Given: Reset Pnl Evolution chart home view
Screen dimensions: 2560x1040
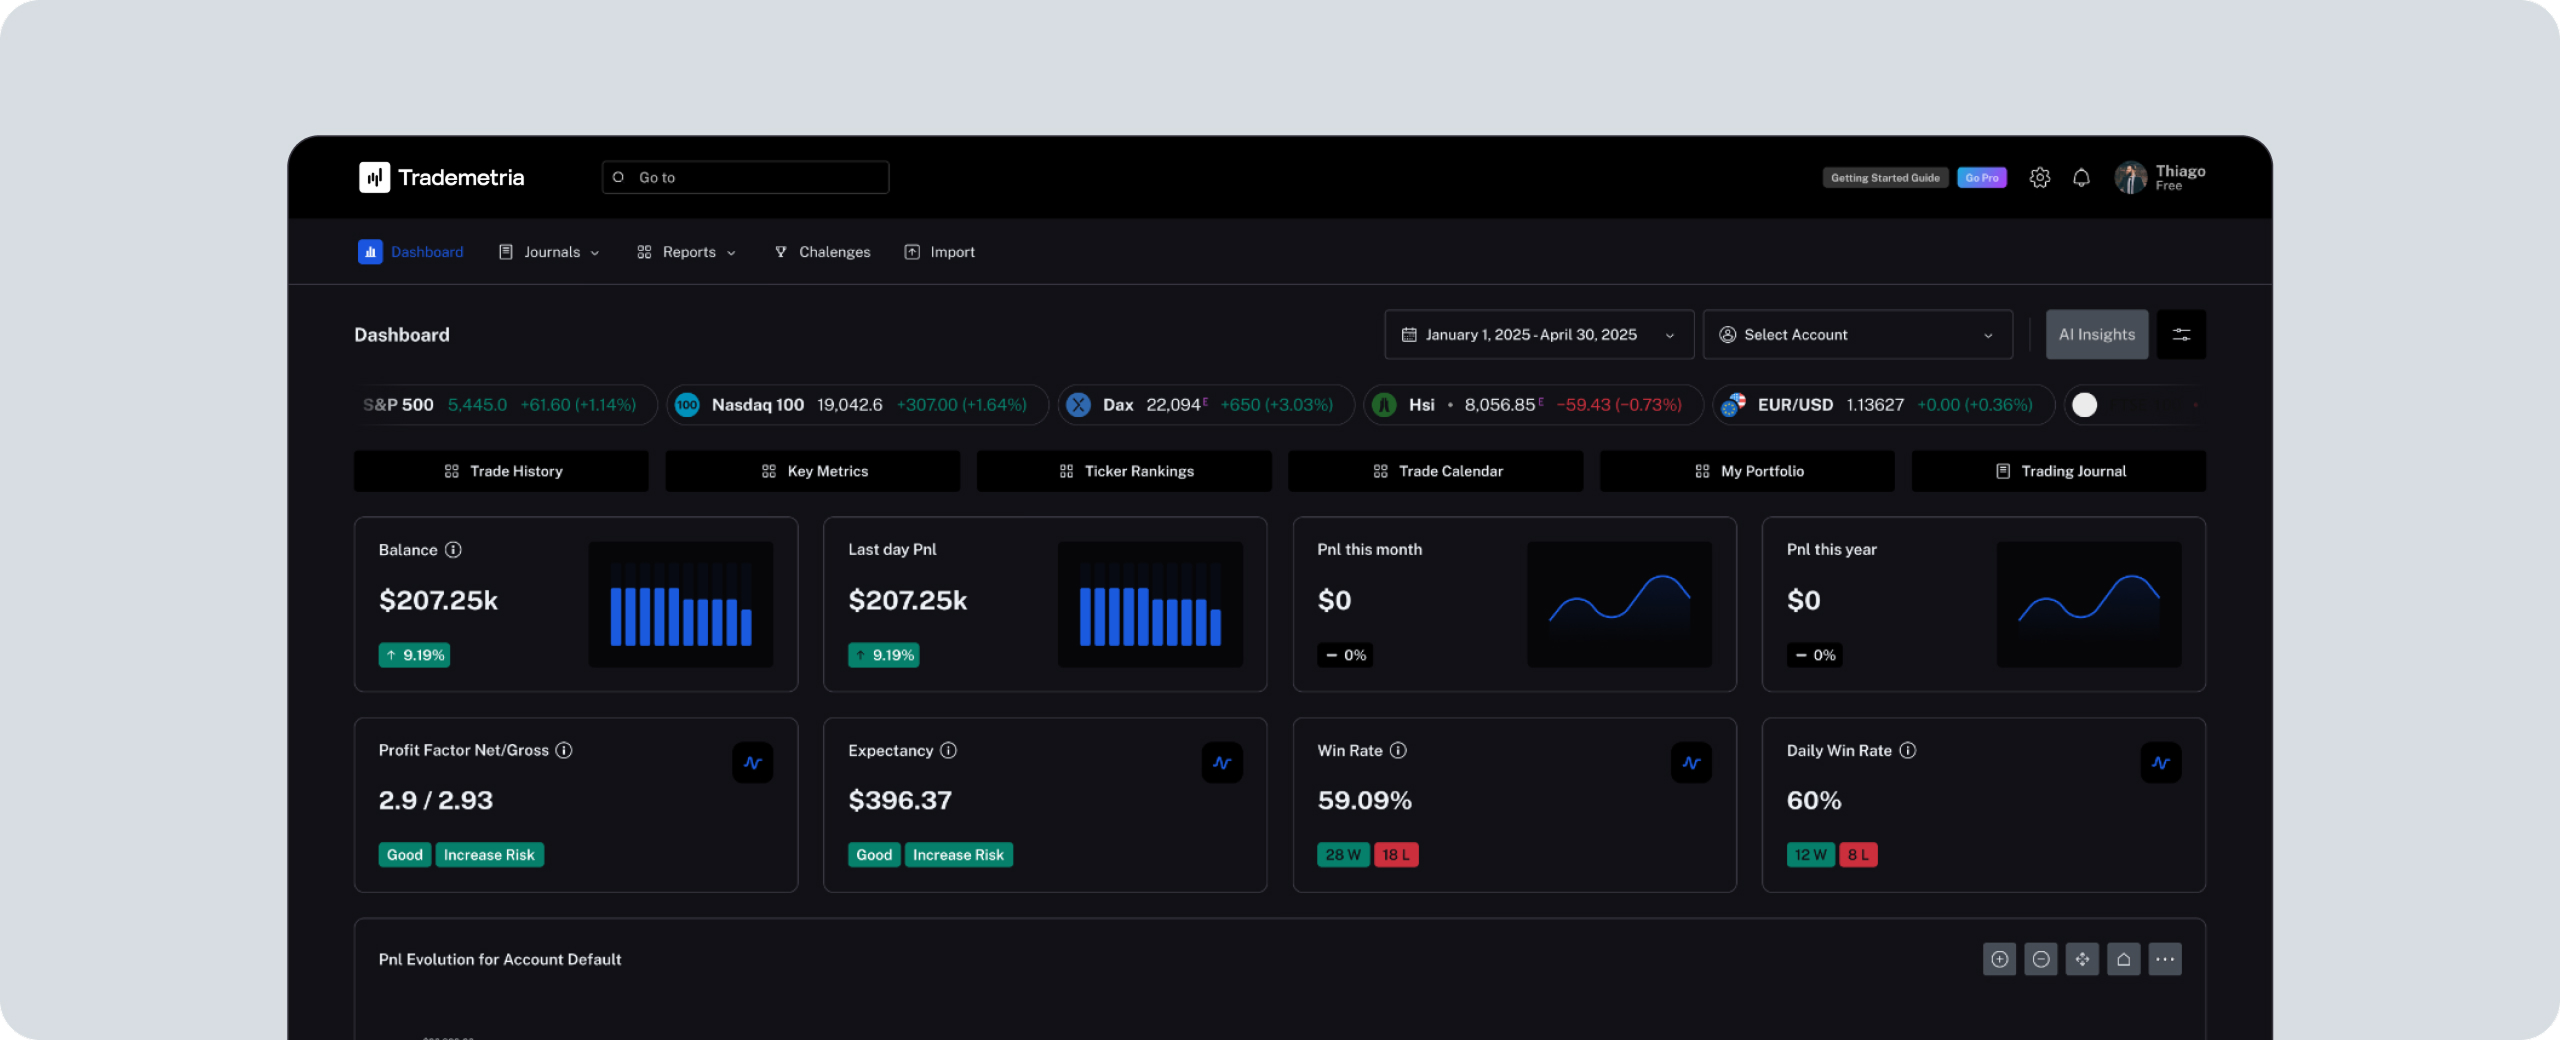Looking at the screenshot, I should [2123, 959].
